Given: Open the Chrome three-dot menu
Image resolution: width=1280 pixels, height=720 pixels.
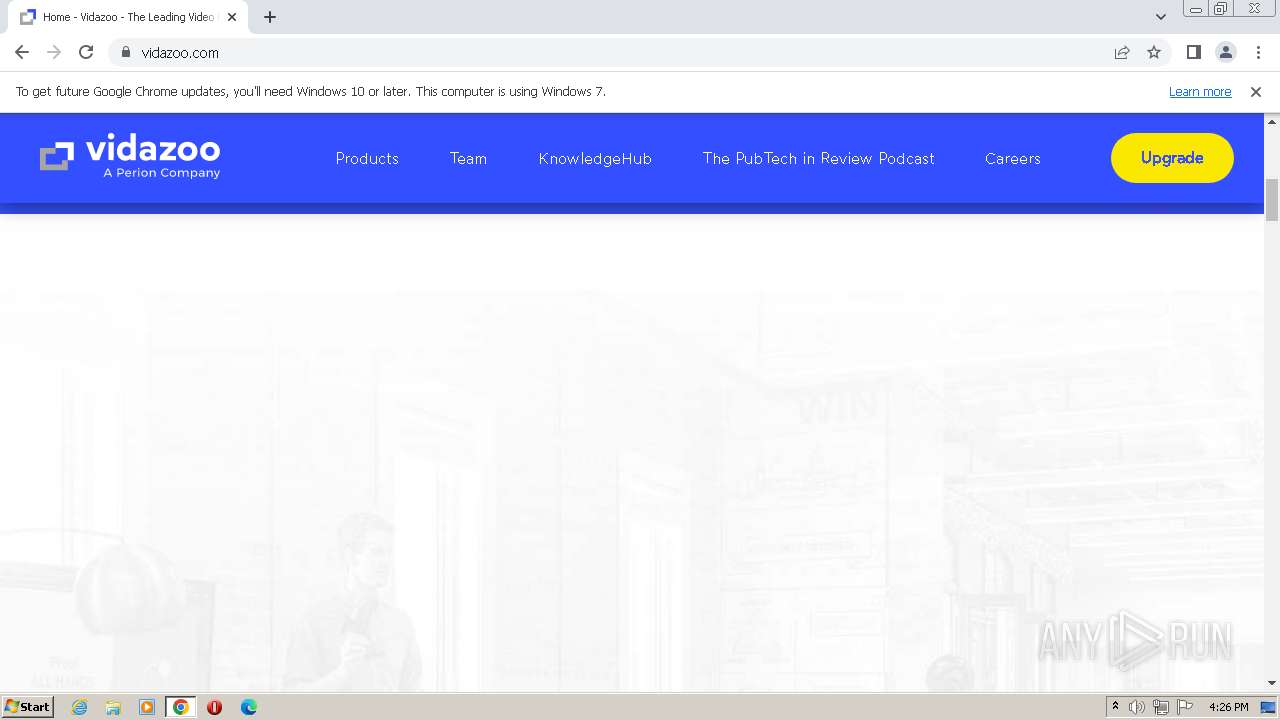Looking at the screenshot, I should [1258, 52].
